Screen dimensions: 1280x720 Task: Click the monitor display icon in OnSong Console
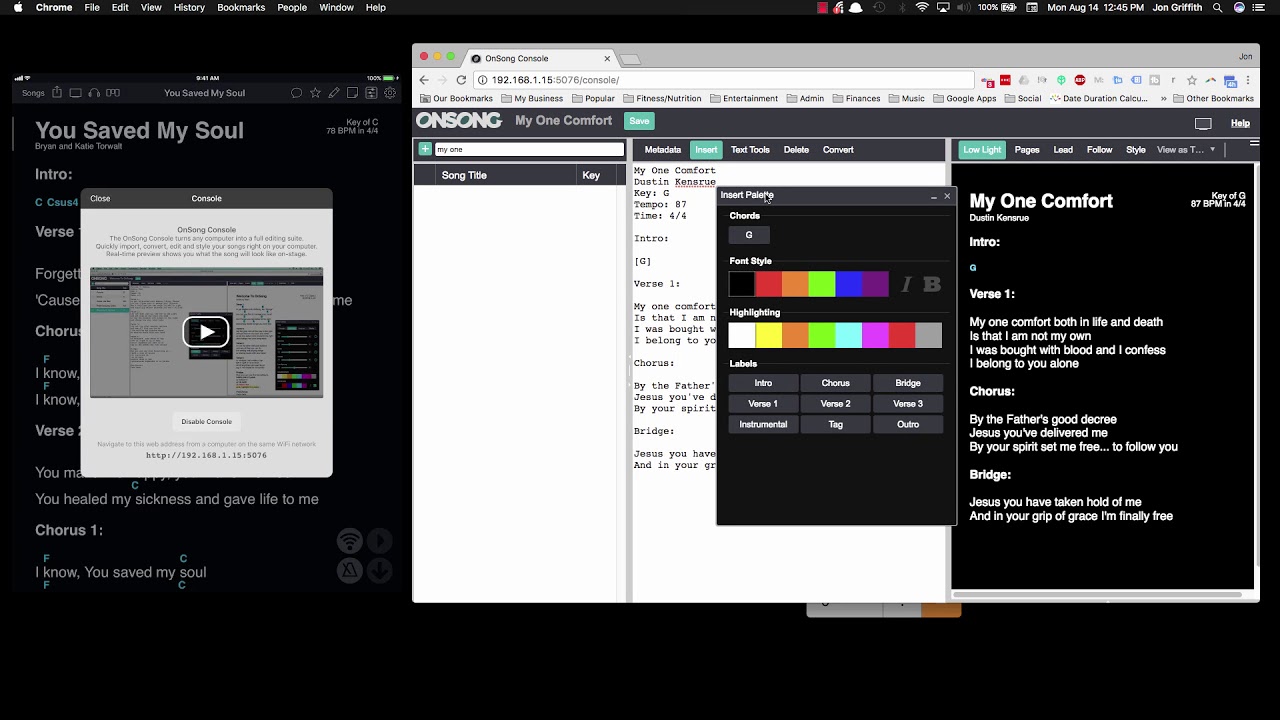click(1203, 123)
